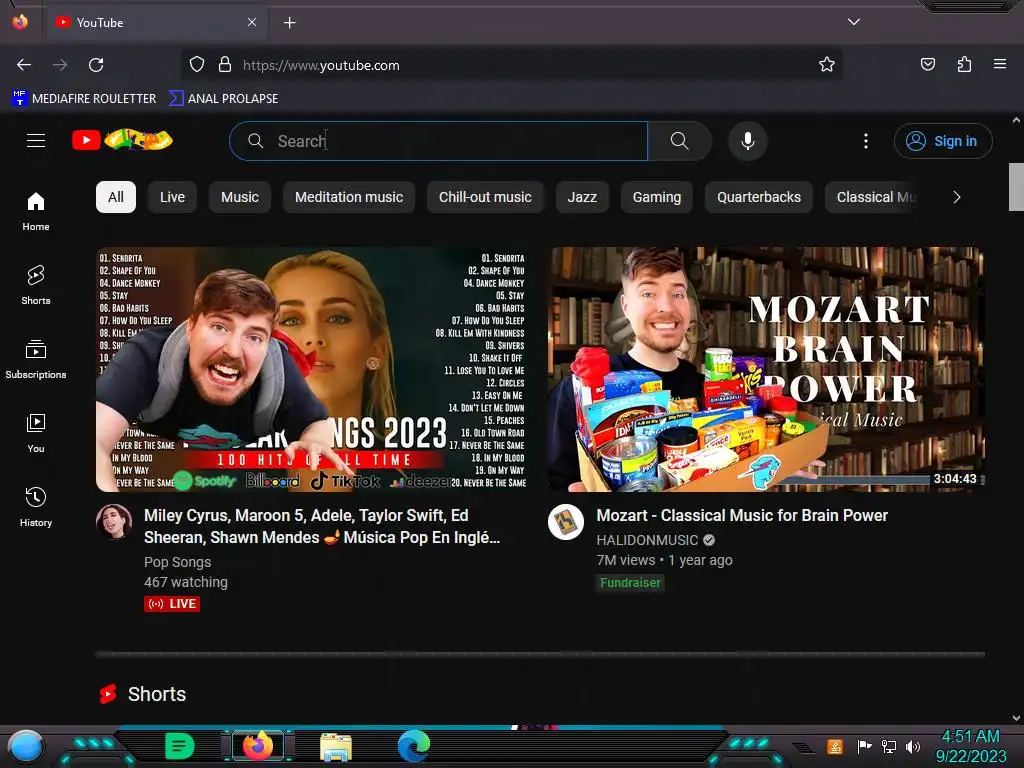
Task: Open the 100 Hits 2023 live stream thumbnail
Action: pos(311,369)
